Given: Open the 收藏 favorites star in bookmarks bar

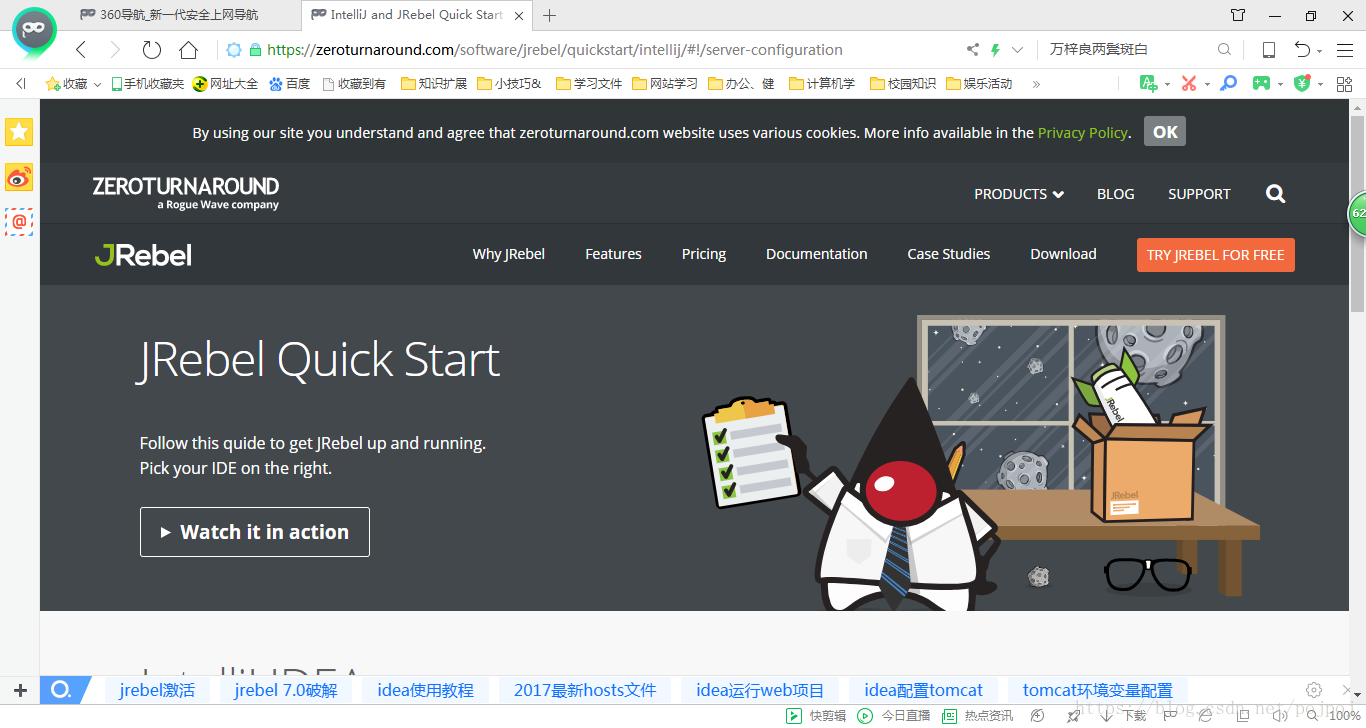Looking at the screenshot, I should 67,84.
